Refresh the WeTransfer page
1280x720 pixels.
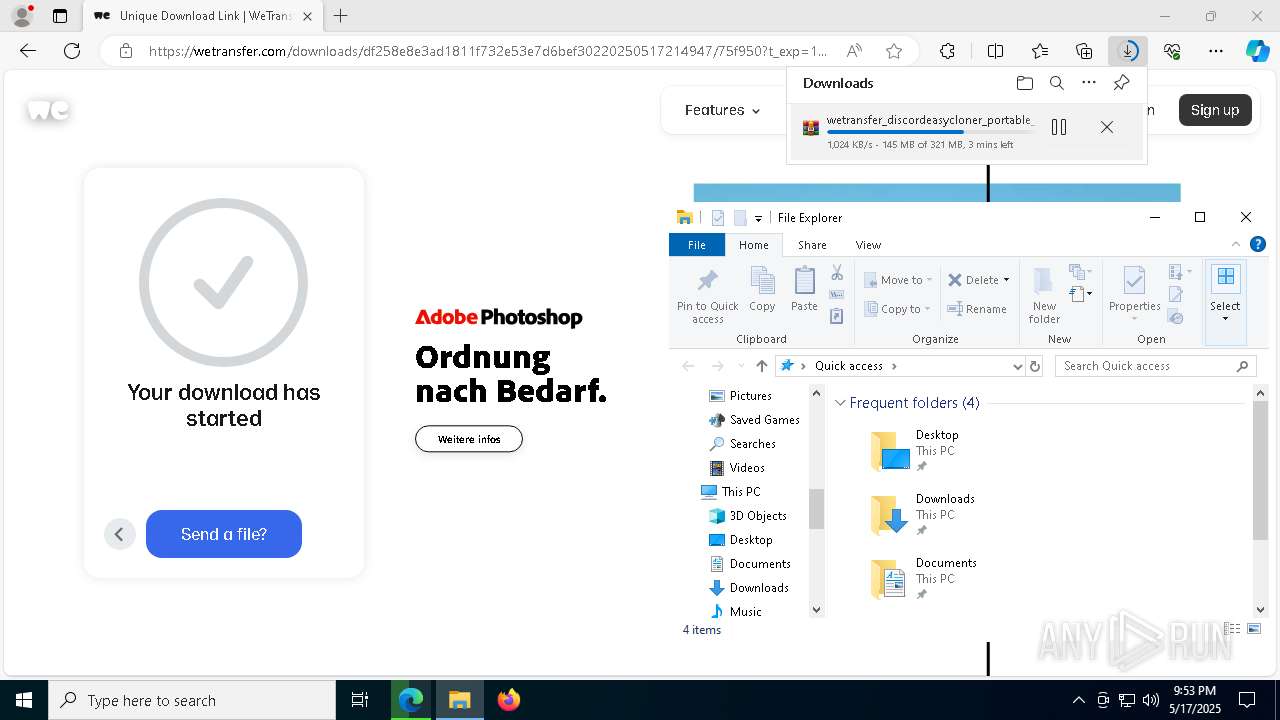coord(72,51)
